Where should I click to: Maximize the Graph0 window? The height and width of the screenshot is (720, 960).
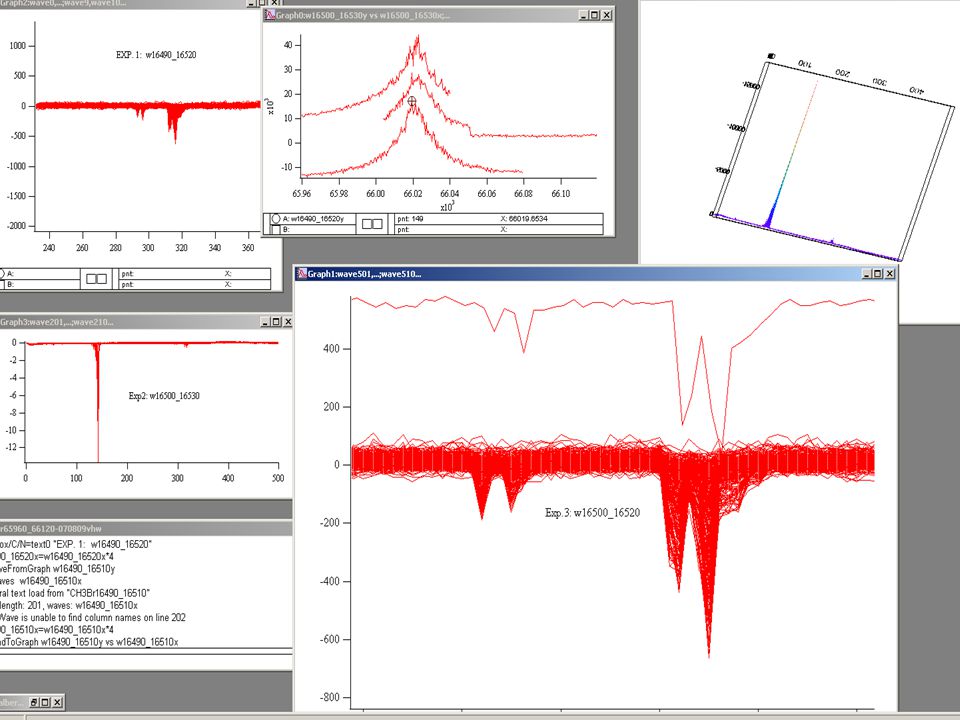pos(594,15)
